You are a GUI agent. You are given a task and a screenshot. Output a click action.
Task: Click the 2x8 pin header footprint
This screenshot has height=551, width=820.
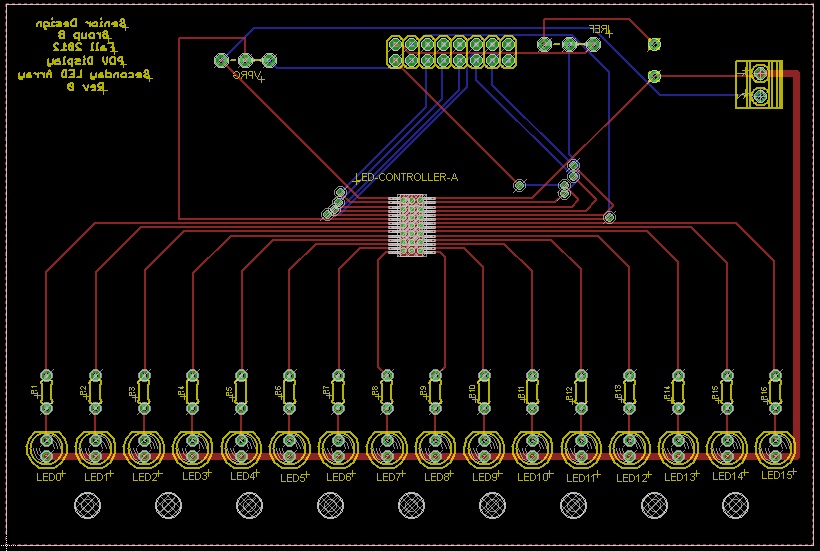(451, 52)
